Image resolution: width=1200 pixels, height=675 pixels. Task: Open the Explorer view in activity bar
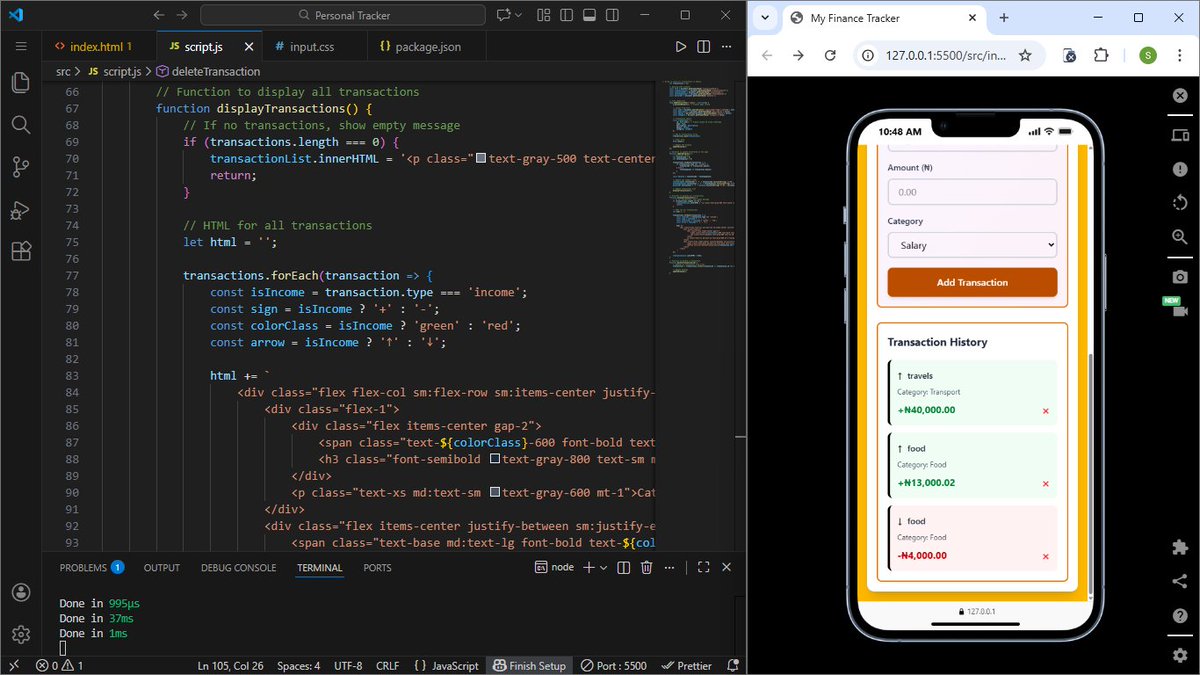pos(20,83)
